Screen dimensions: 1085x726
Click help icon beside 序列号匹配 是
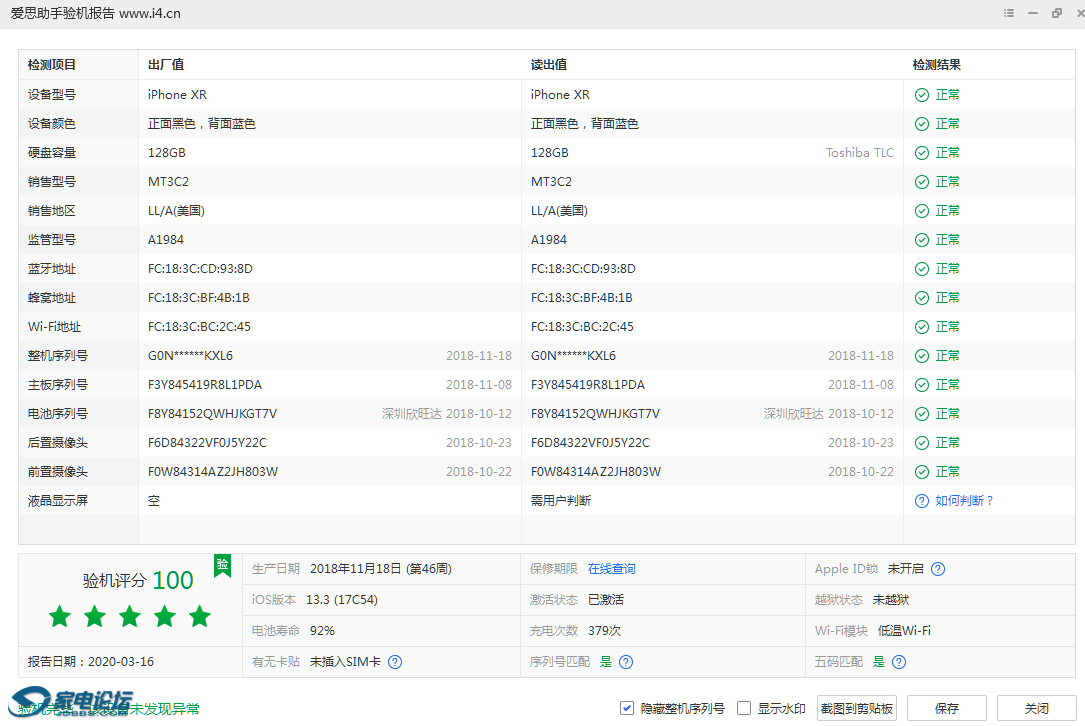[626, 662]
